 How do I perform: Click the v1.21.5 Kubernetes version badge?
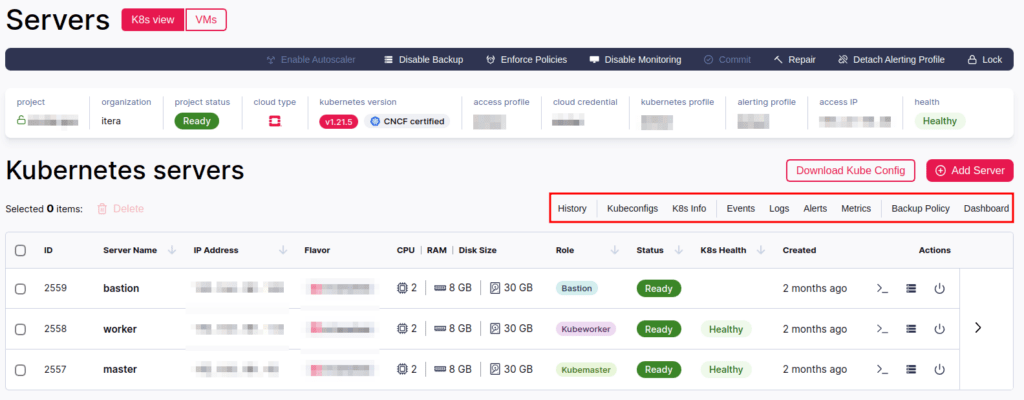coord(338,121)
